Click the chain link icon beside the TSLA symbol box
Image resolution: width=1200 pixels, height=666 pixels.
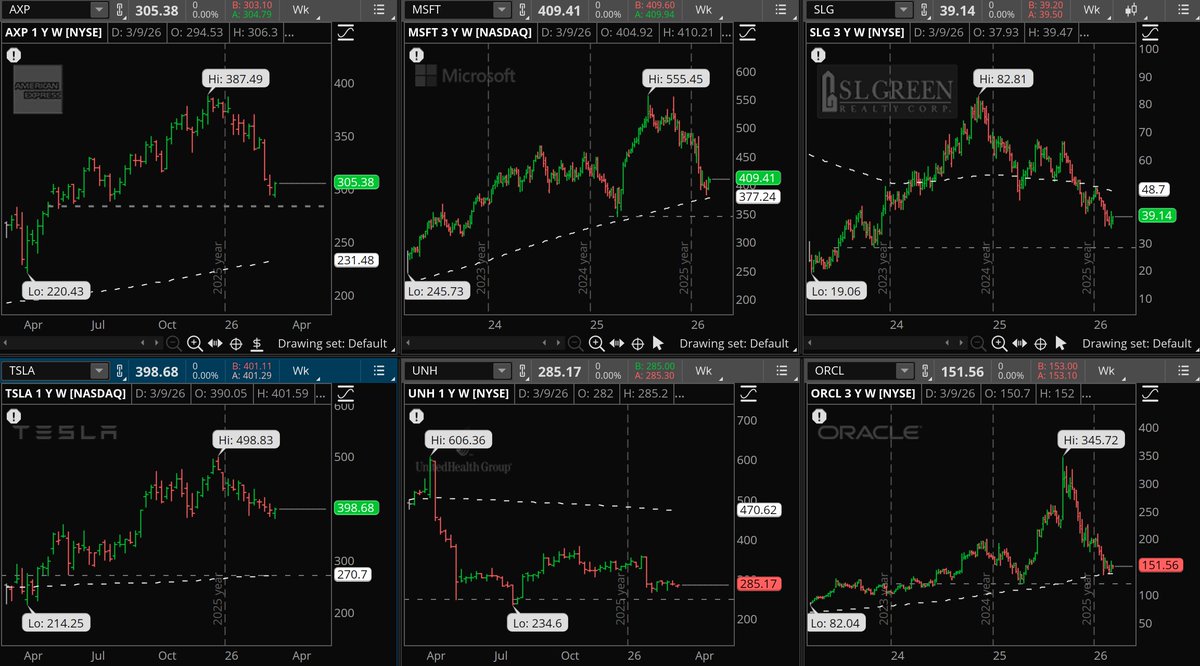point(119,371)
